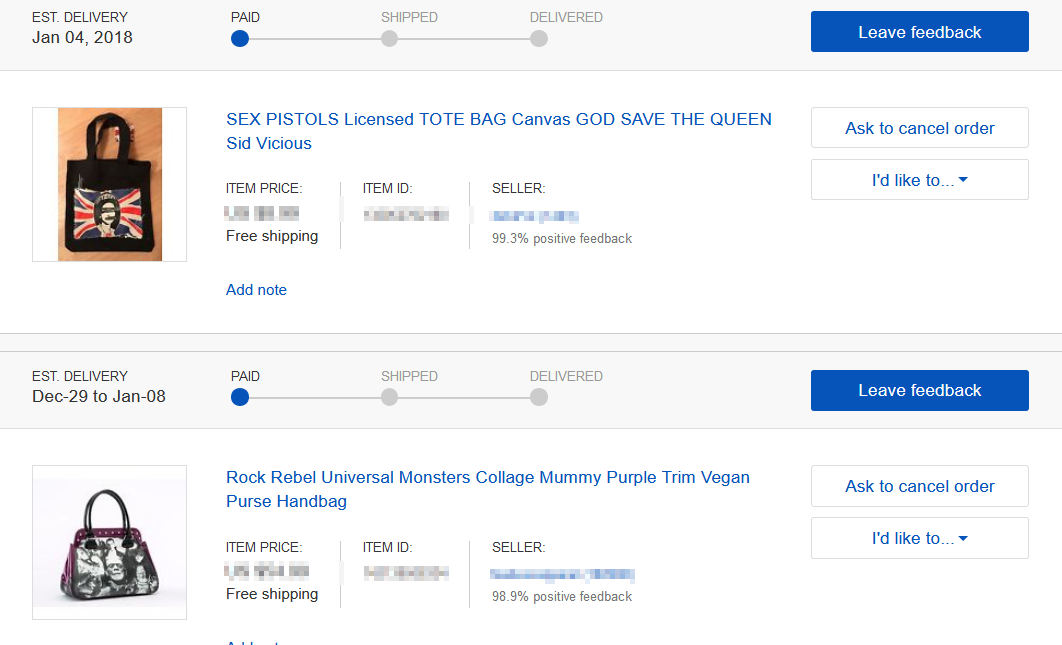Click the SHIPPED progress dot for second order
Viewport: 1062px width, 645px height.
coord(389,397)
